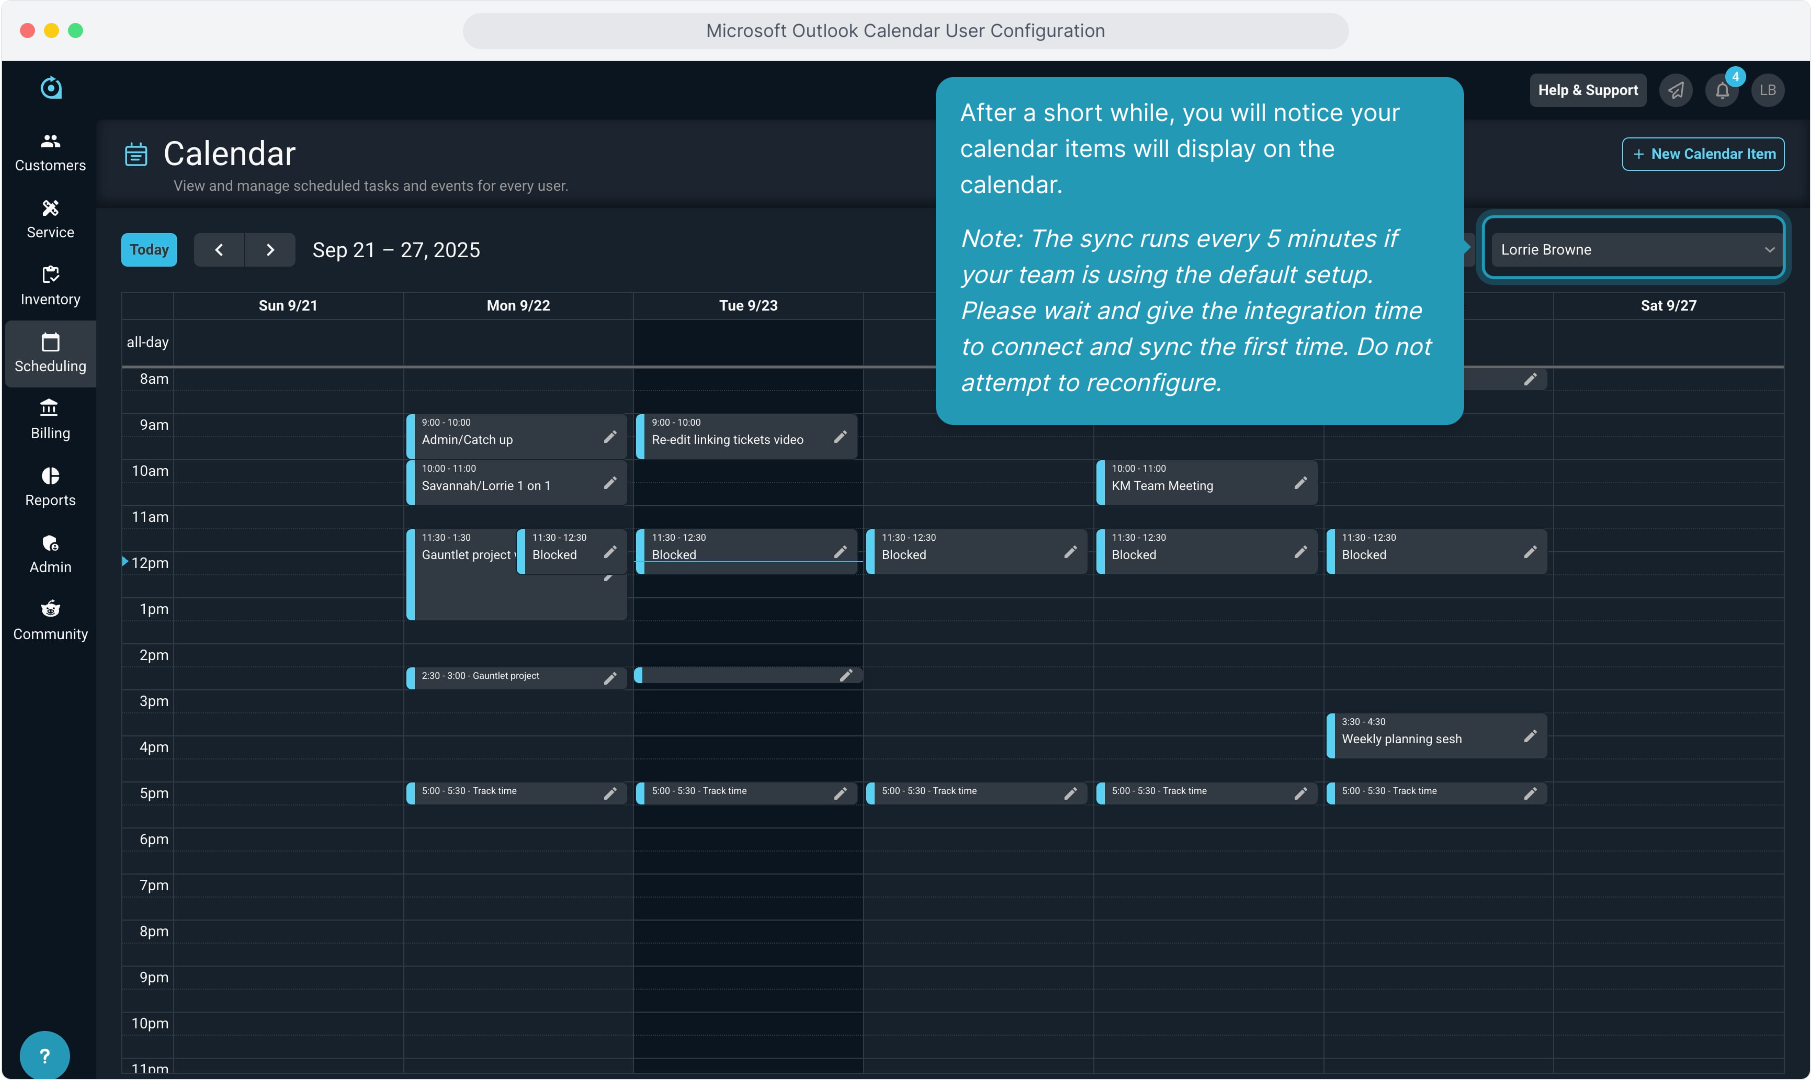Click the paper plane send icon
Screen dimensions: 1812x1080
[1676, 91]
